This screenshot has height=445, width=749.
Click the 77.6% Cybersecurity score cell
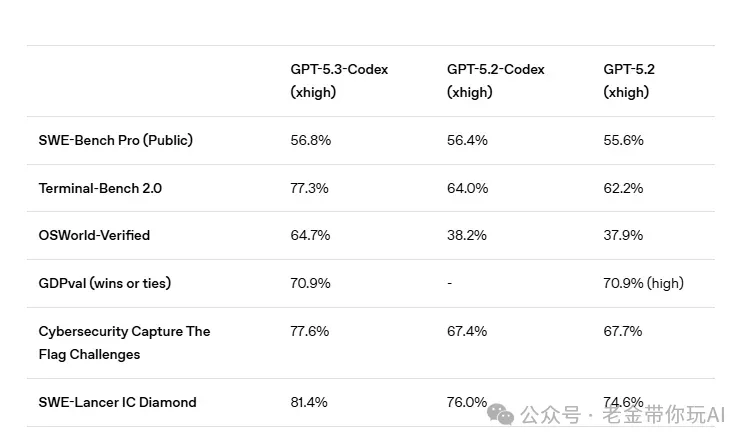click(310, 331)
